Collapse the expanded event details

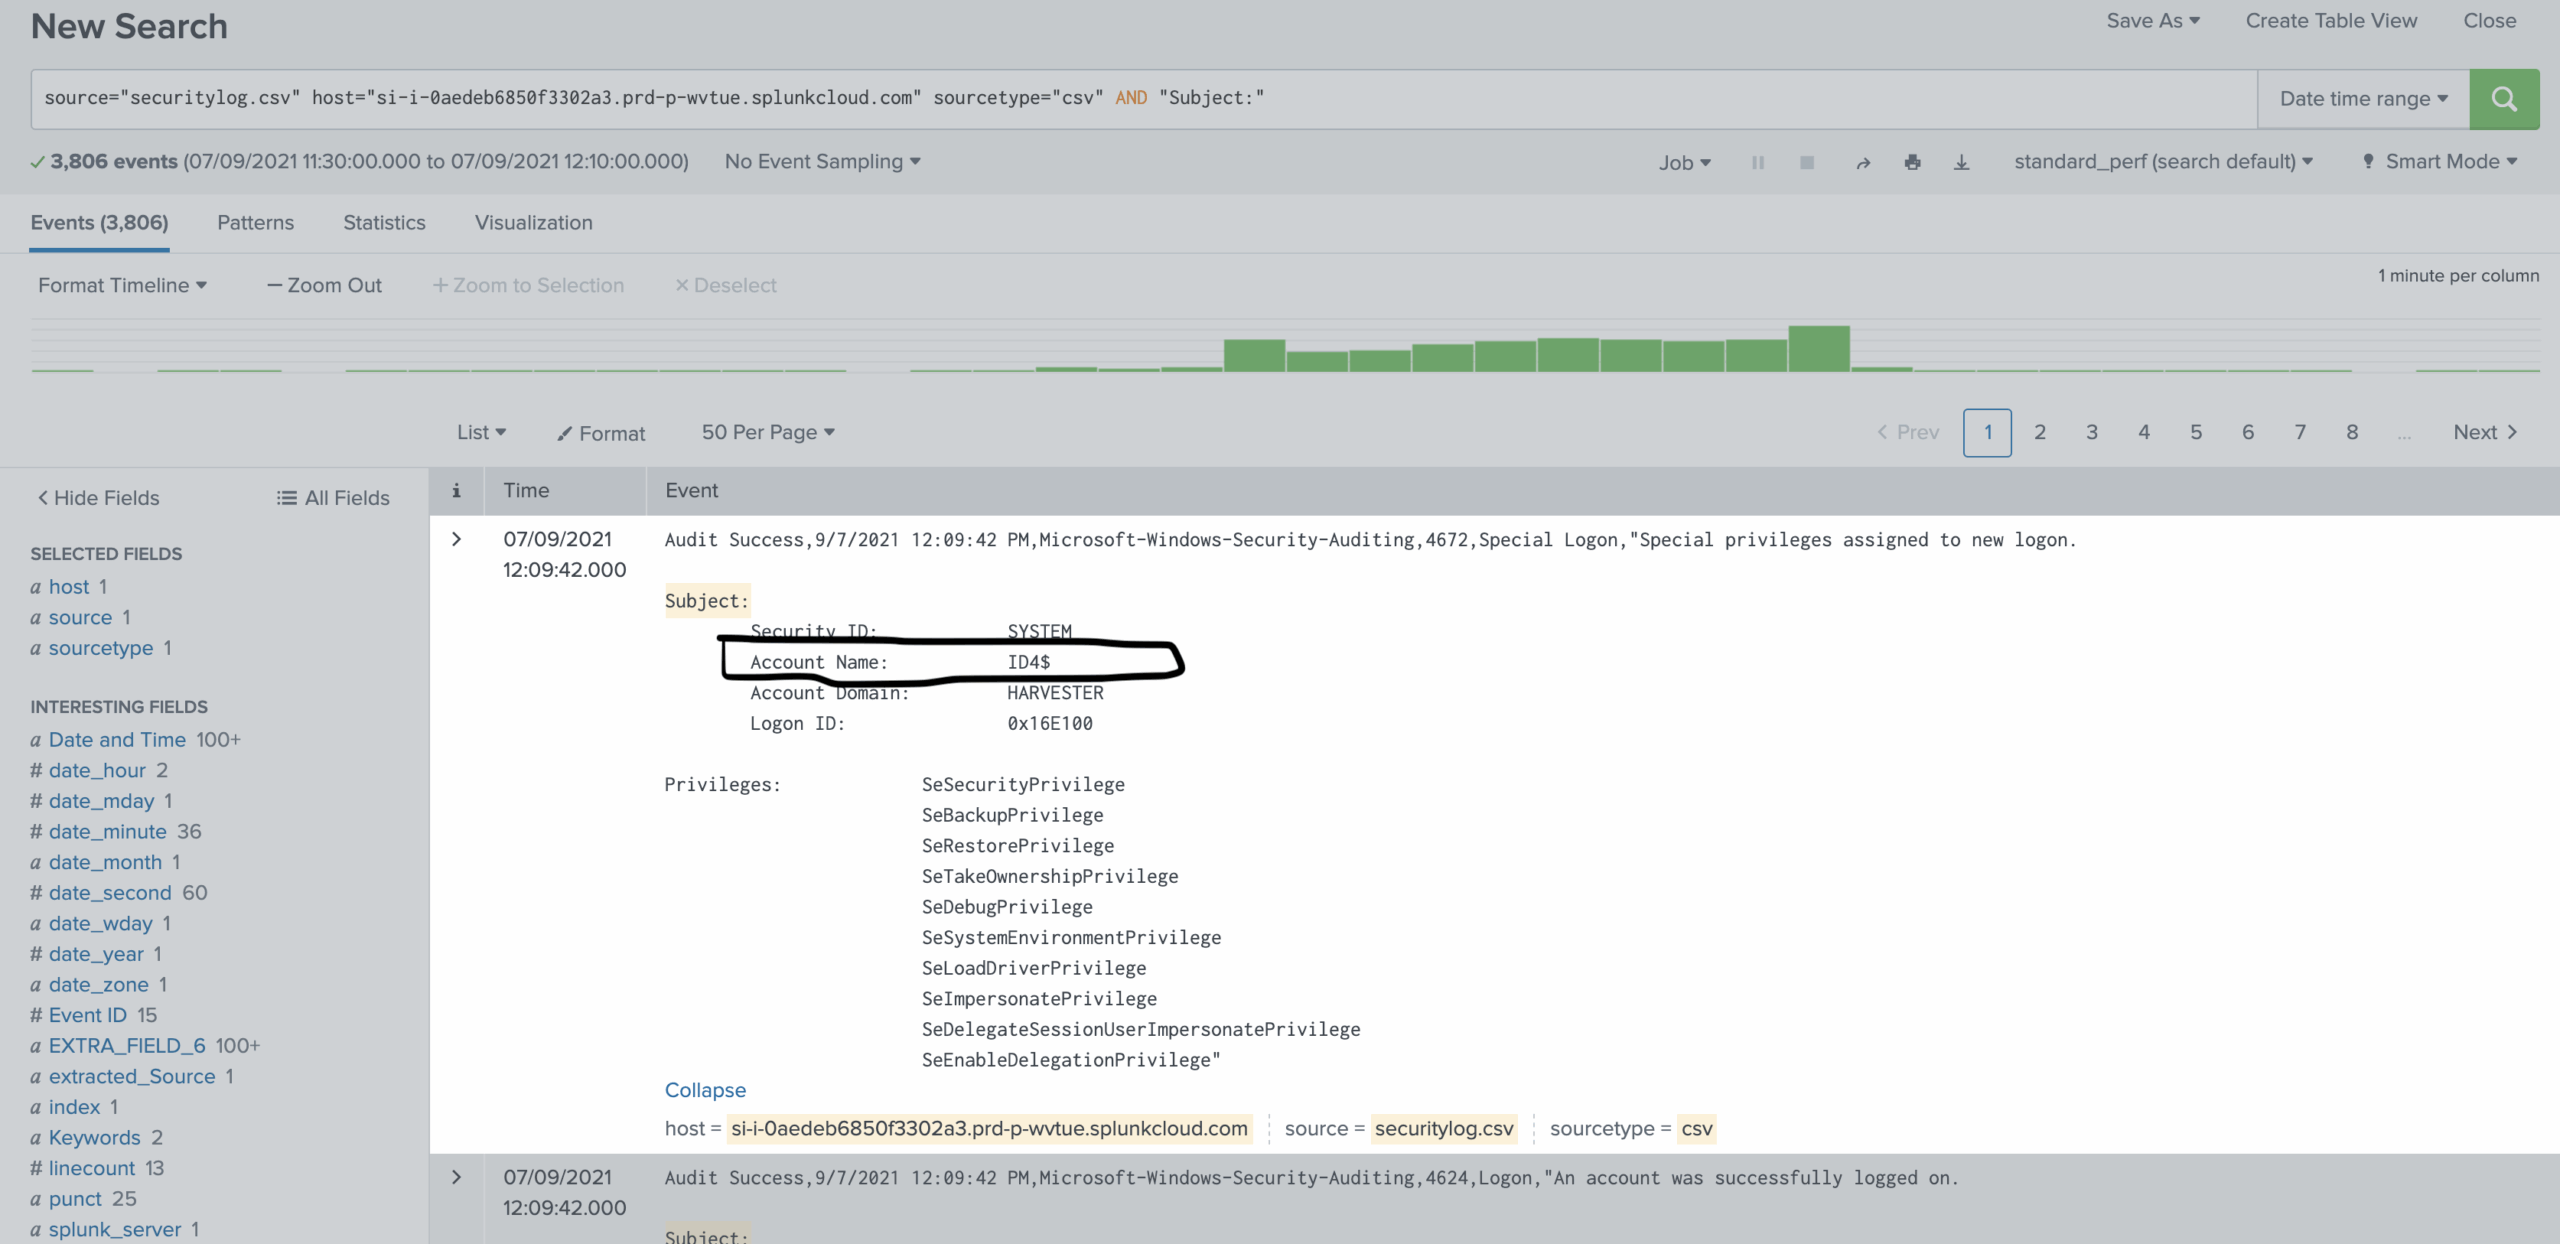705,1090
